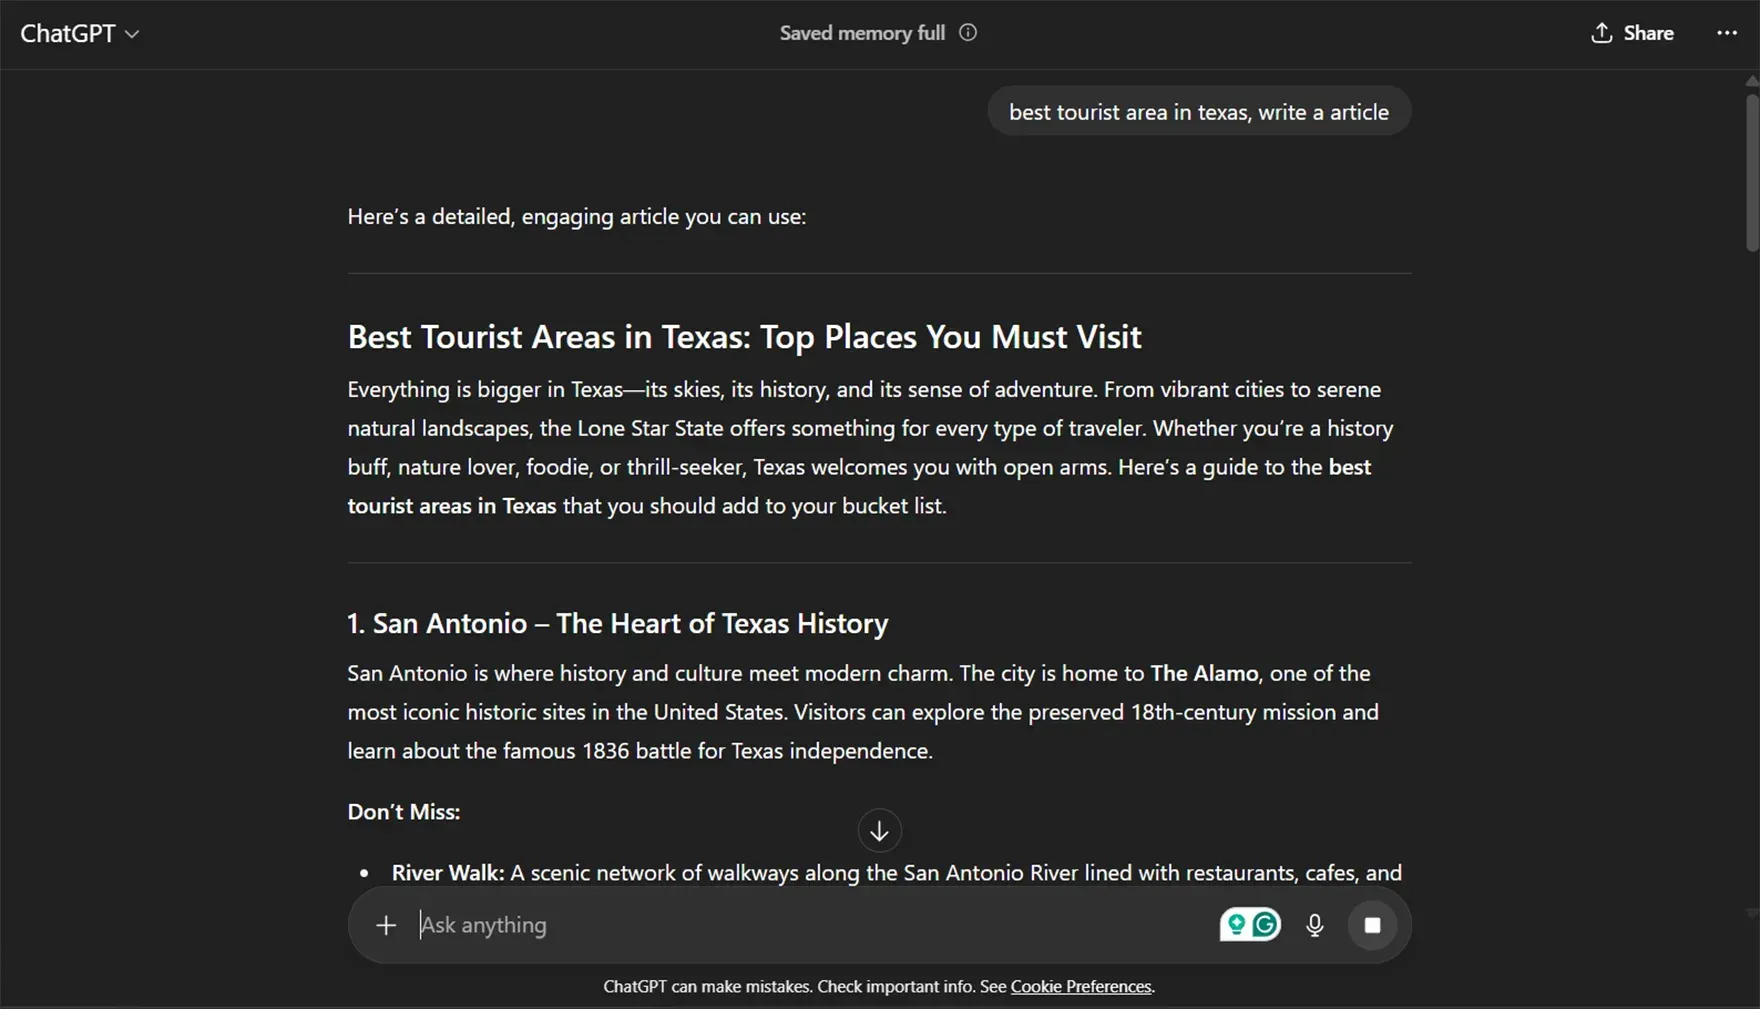Select the user's prompt bubble about Texas
This screenshot has height=1009, width=1760.
(x=1198, y=111)
